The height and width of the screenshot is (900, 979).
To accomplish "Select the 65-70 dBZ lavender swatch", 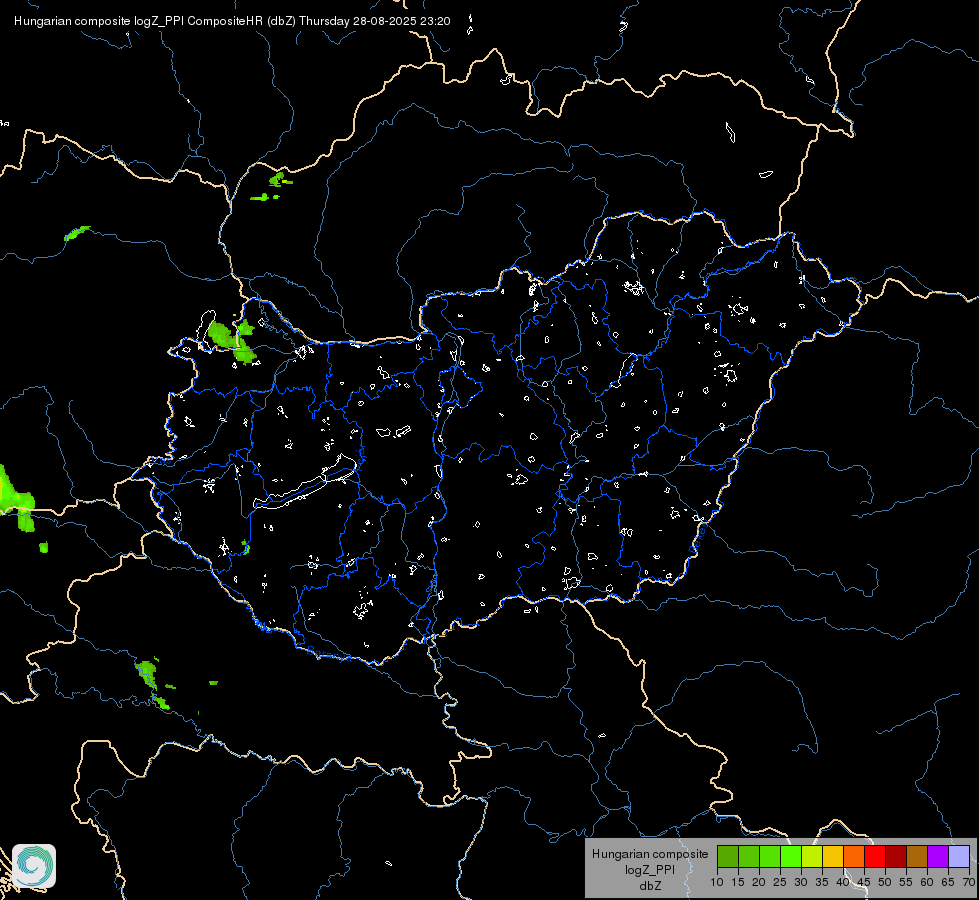I will [959, 856].
